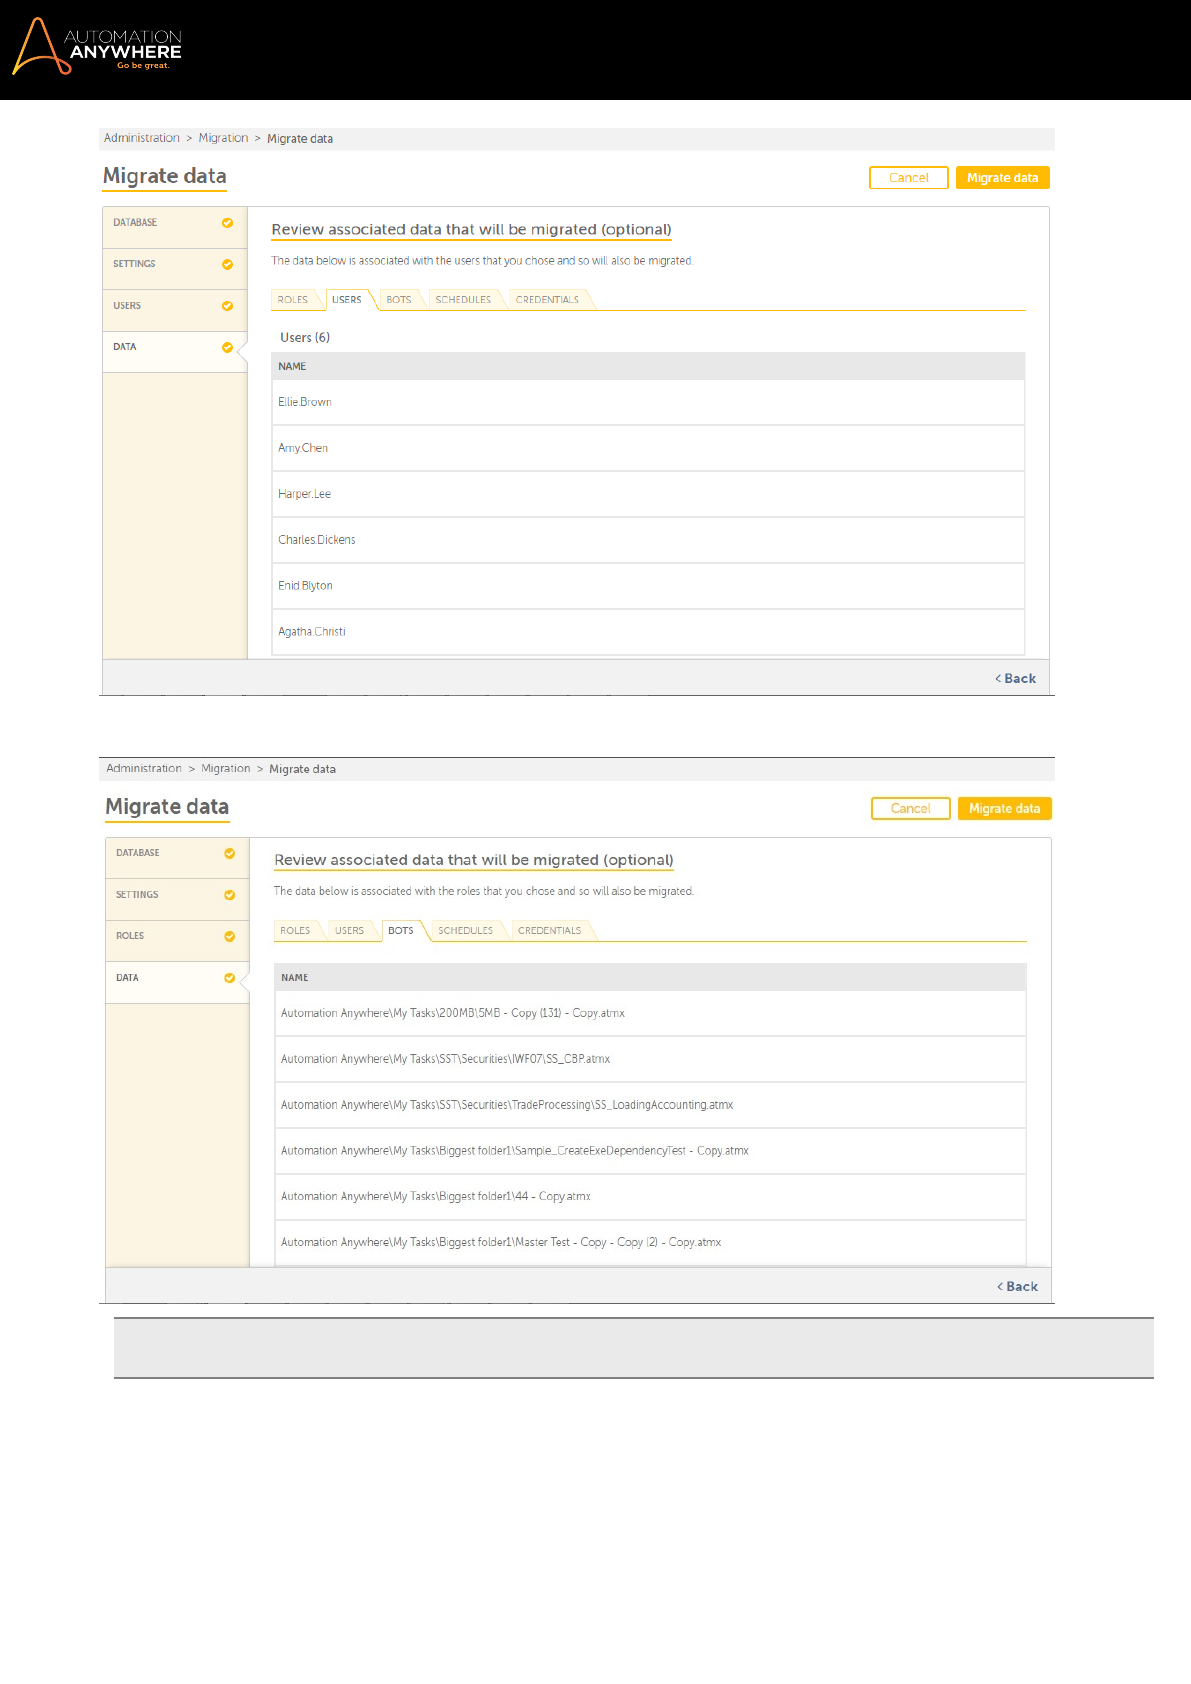Select DATA step in upper wizard sidebar
1191x1684 pixels.
click(x=175, y=352)
